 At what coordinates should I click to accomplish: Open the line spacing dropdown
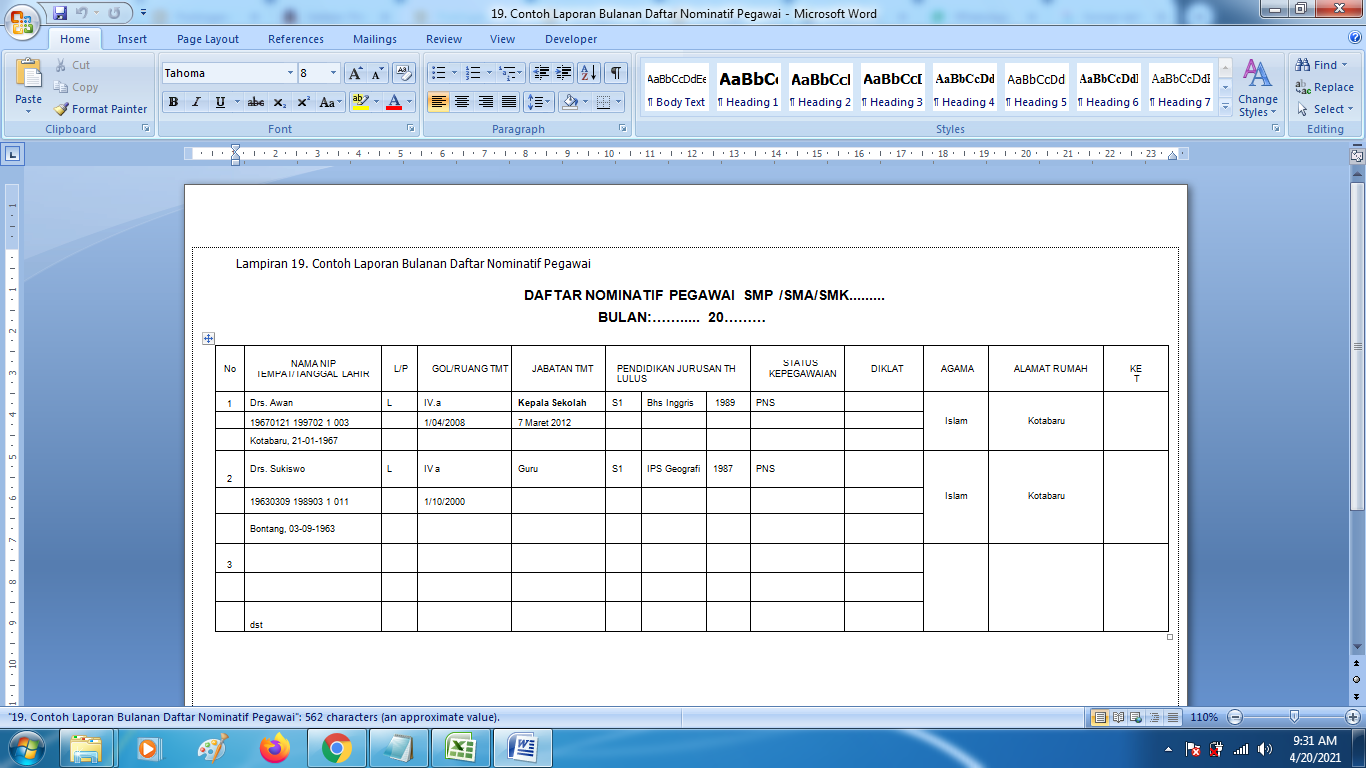tap(539, 102)
